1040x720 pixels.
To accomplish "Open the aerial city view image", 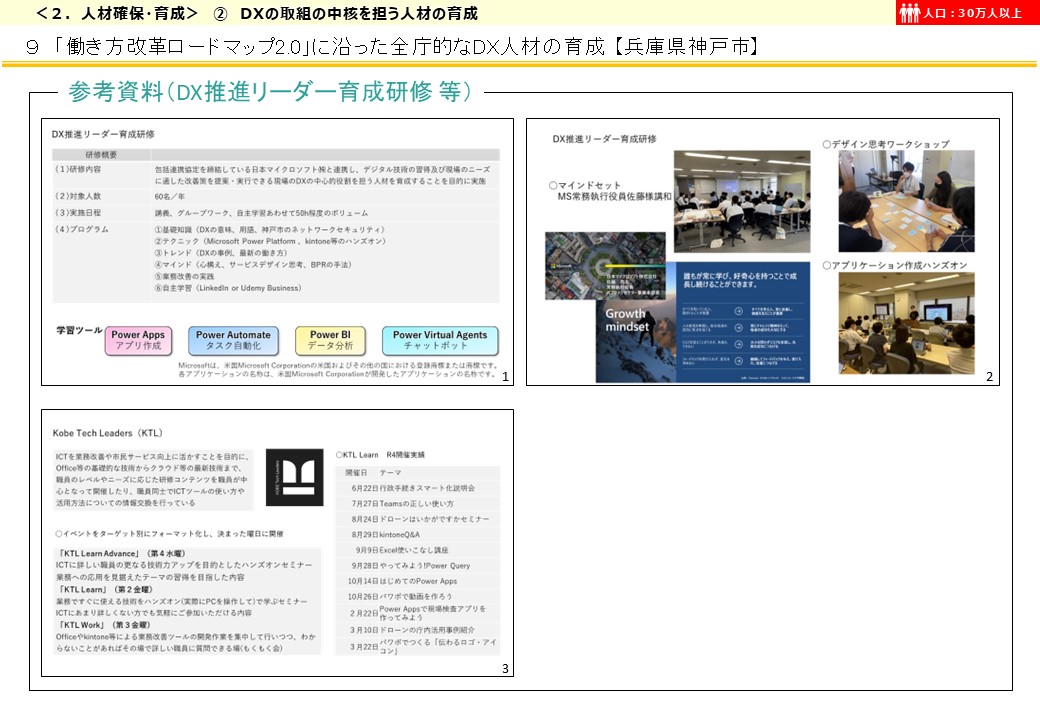I will (605, 266).
